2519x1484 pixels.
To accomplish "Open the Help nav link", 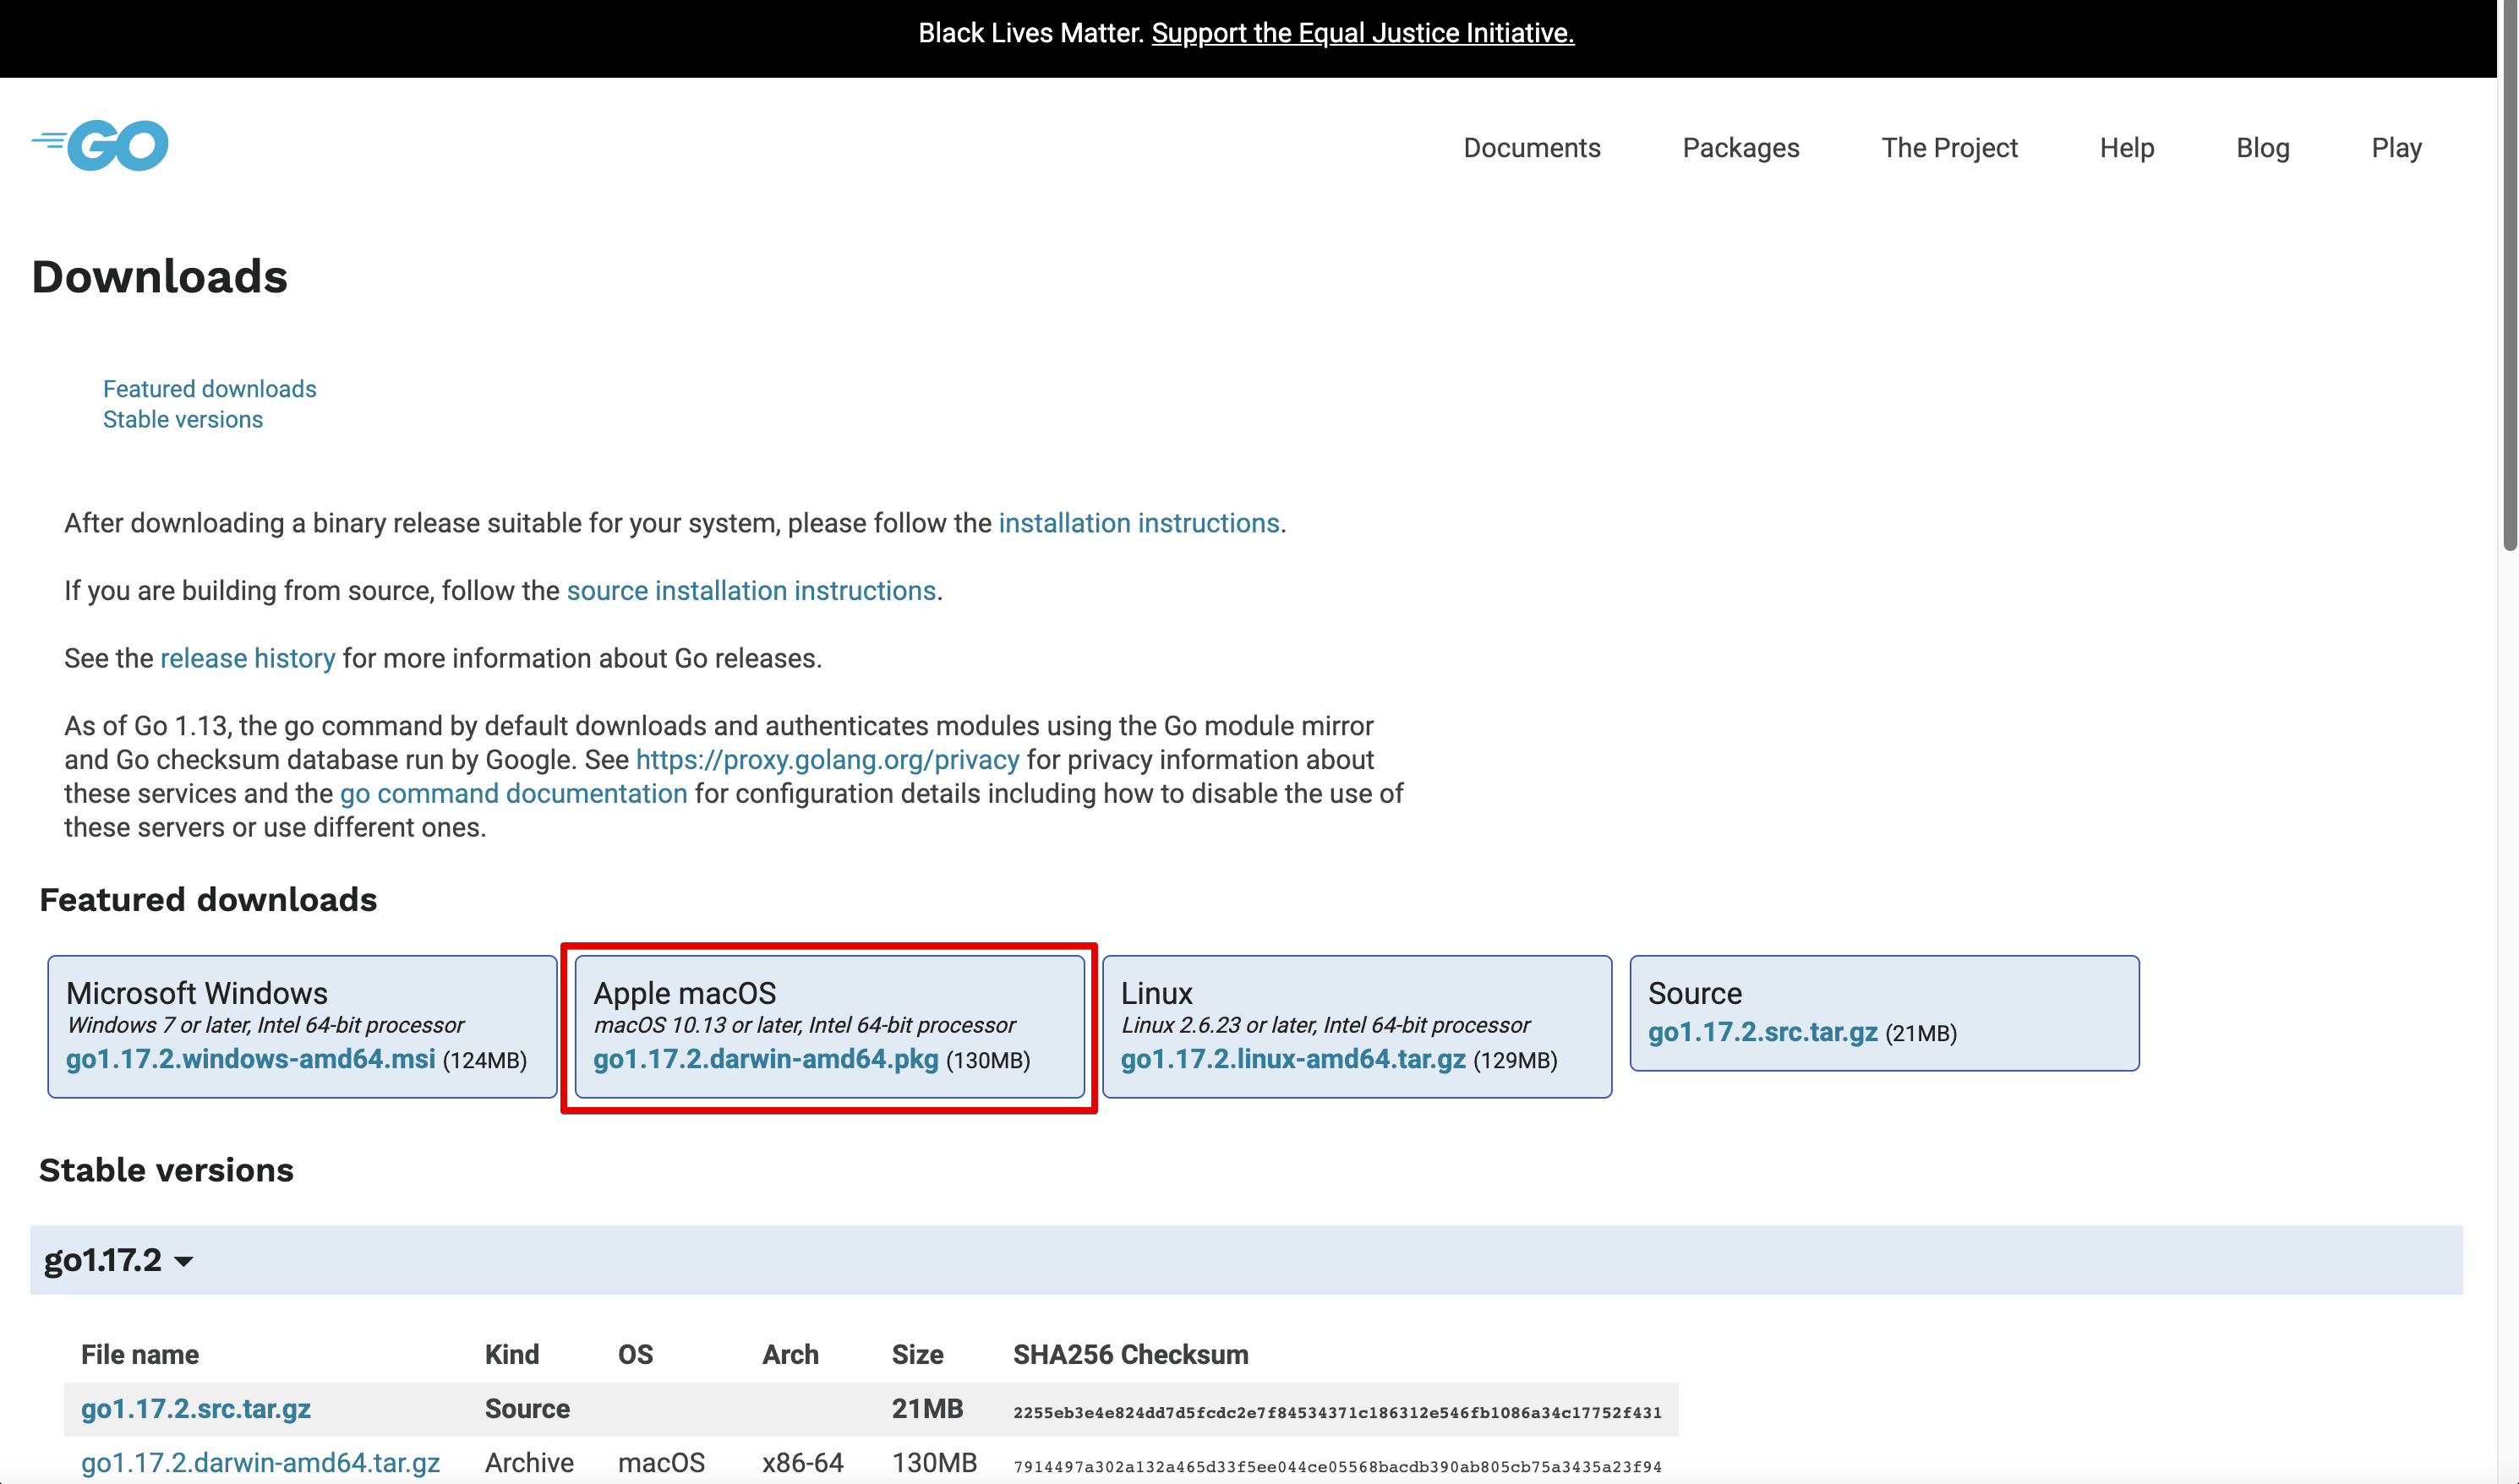I will click(2126, 148).
